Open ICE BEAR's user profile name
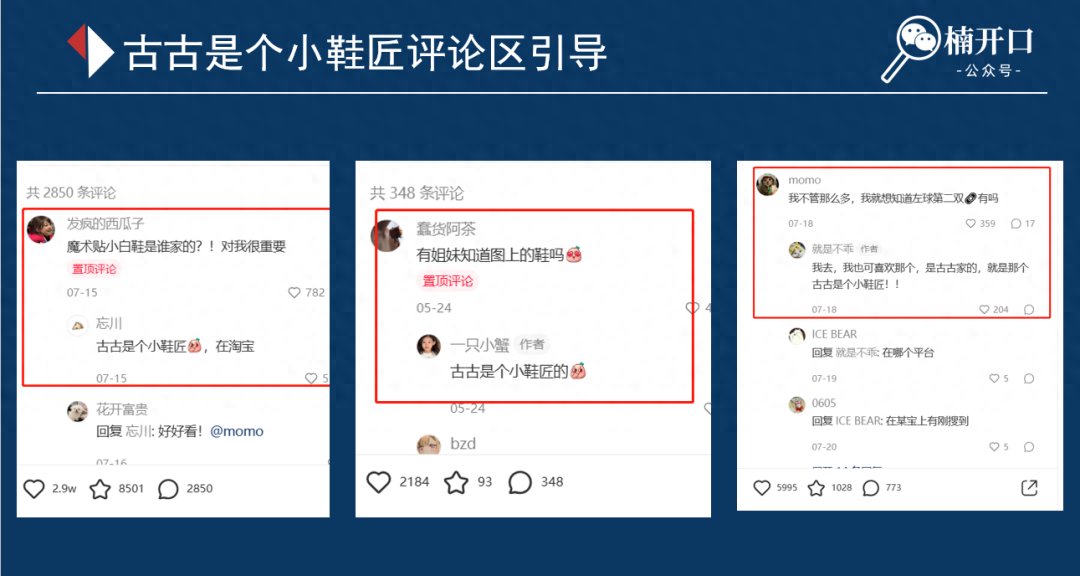The height and width of the screenshot is (576, 1080). (x=834, y=334)
